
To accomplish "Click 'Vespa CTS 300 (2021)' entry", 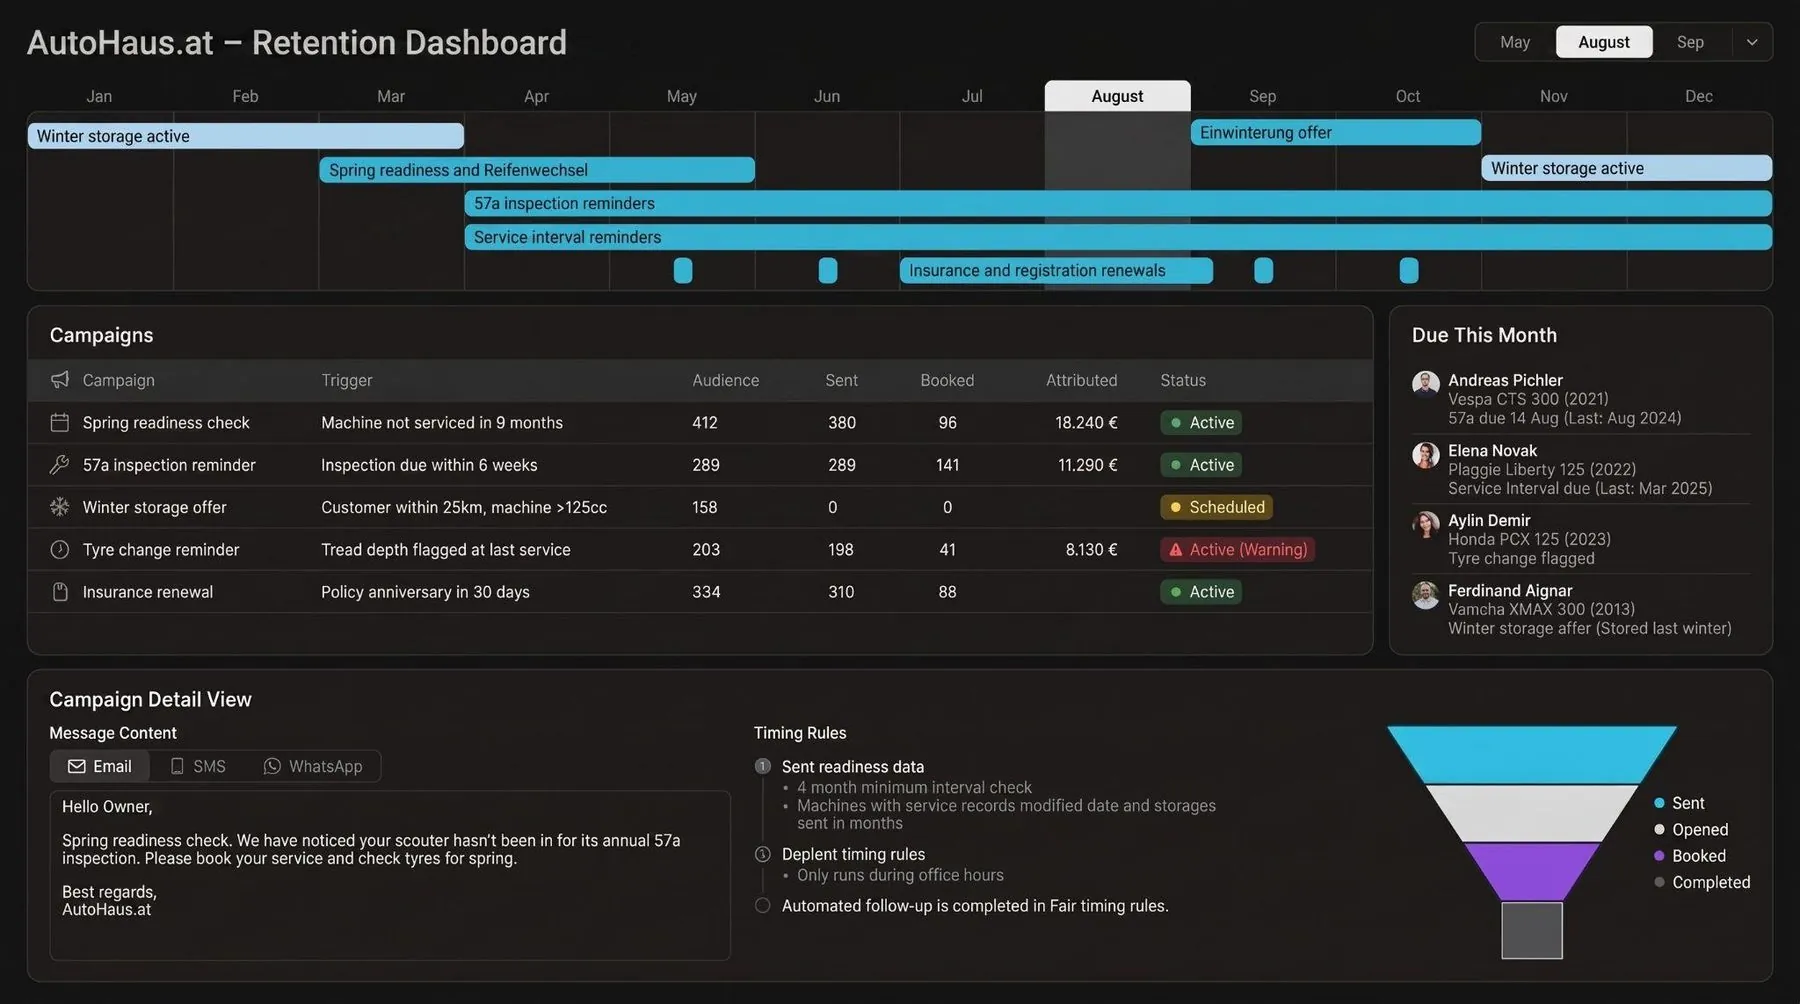I will click(x=1528, y=399).
